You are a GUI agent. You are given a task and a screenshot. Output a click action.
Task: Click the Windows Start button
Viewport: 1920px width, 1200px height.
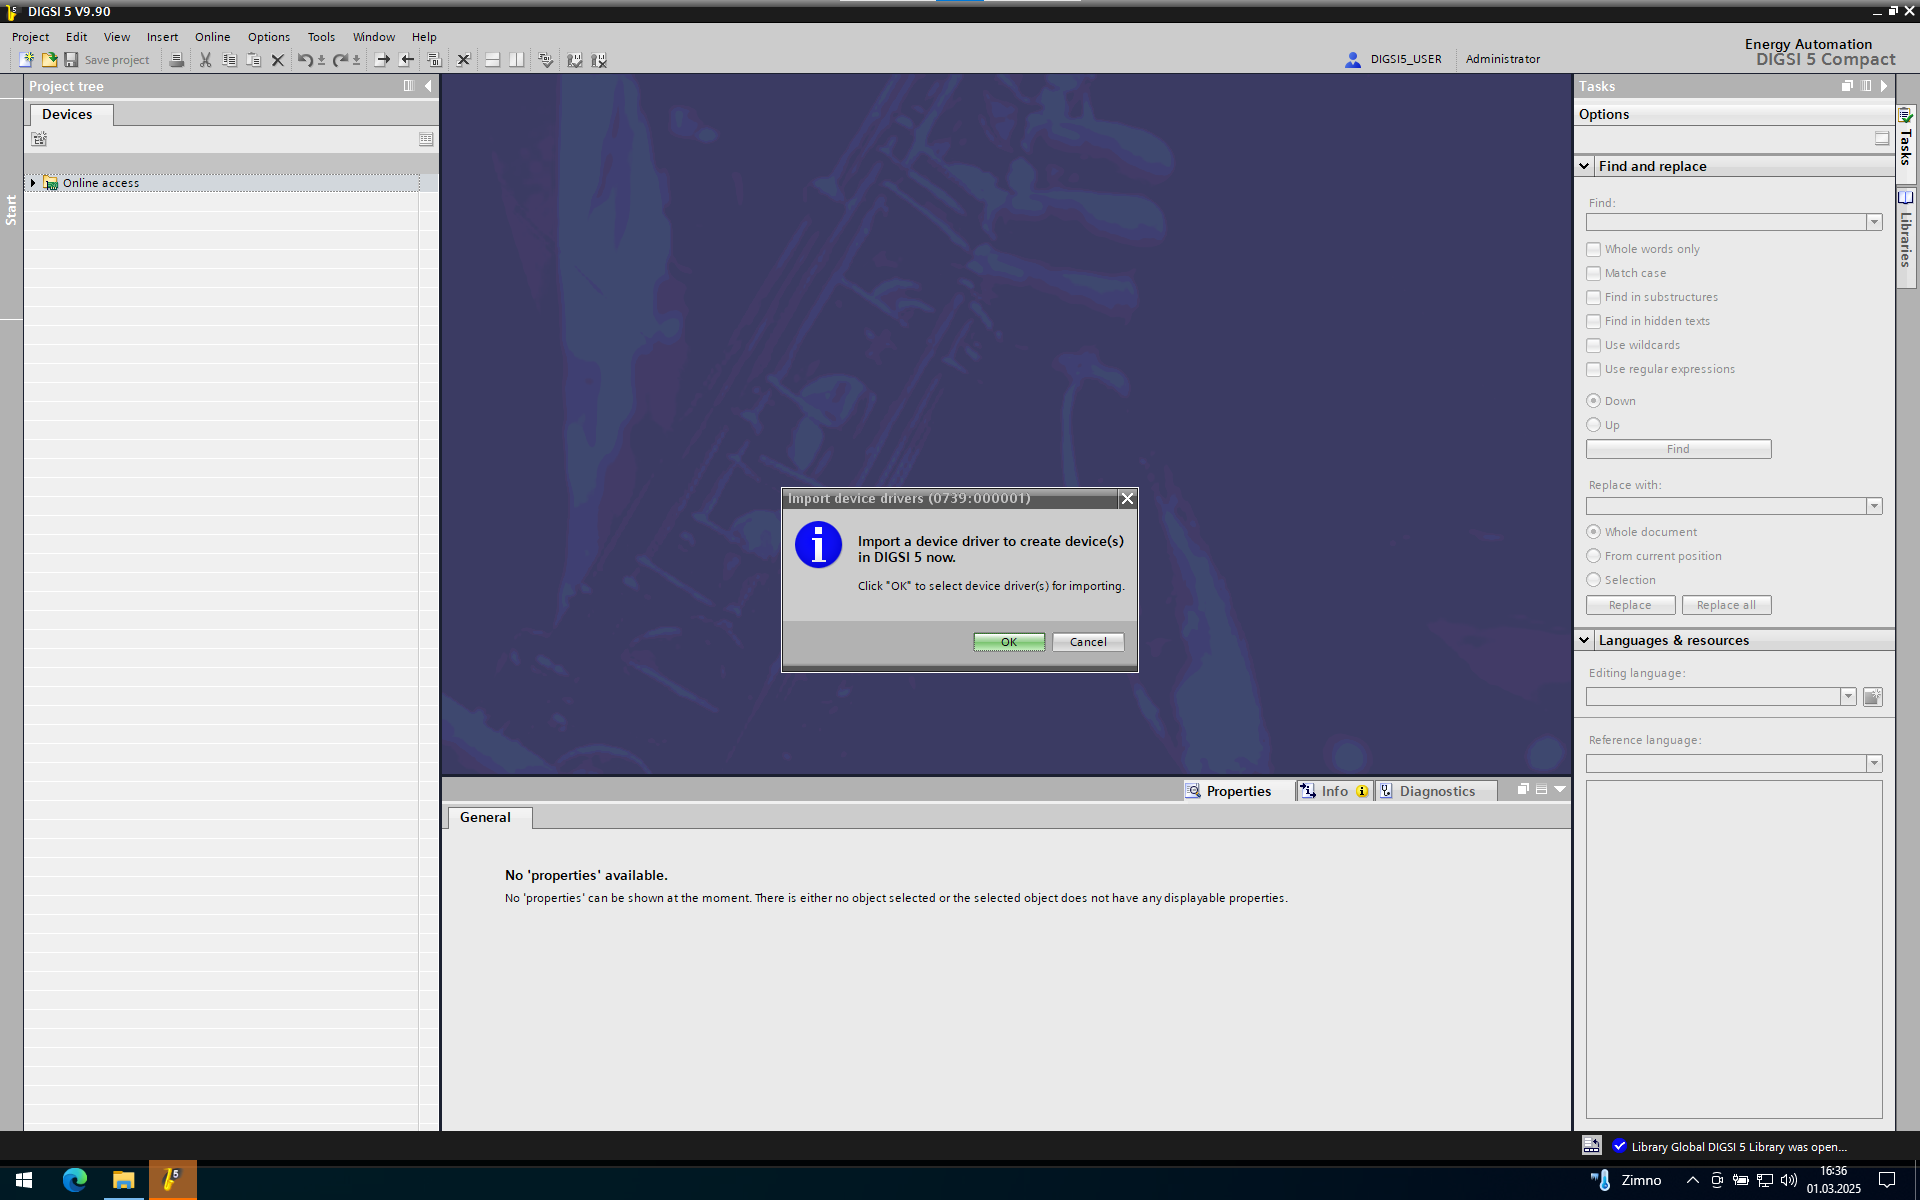[24, 1180]
